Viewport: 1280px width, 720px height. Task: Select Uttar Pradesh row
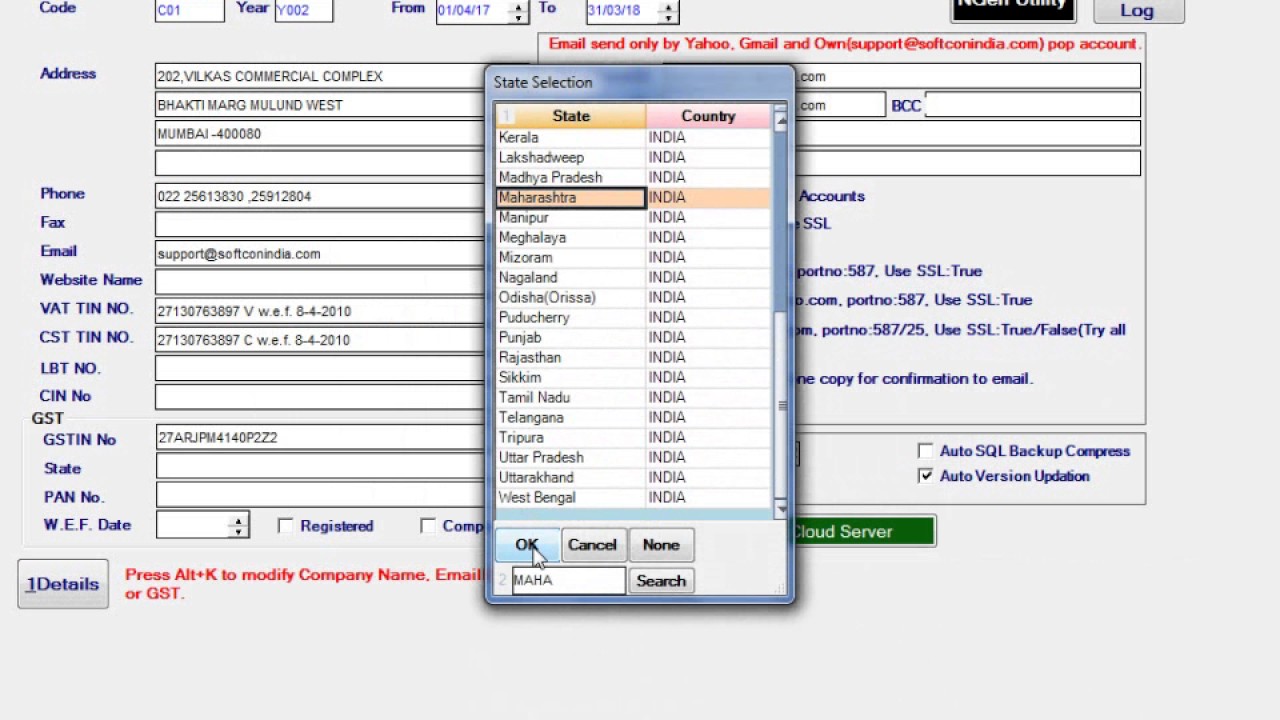571,457
